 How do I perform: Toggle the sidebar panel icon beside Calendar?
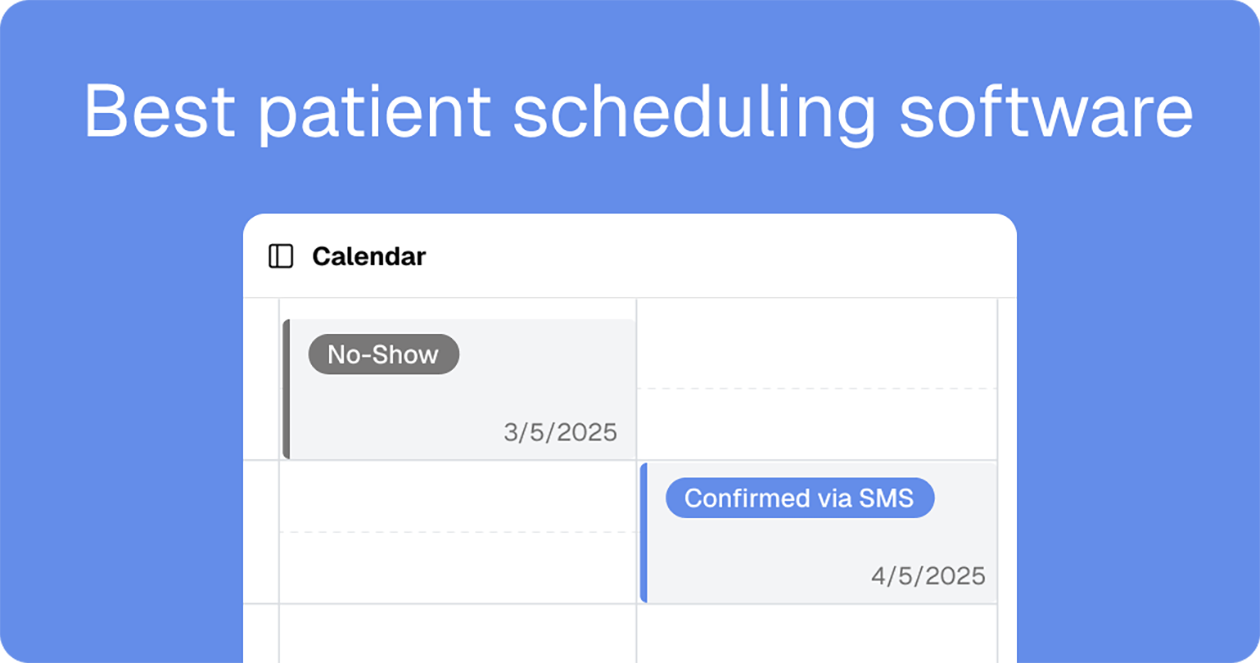[281, 257]
